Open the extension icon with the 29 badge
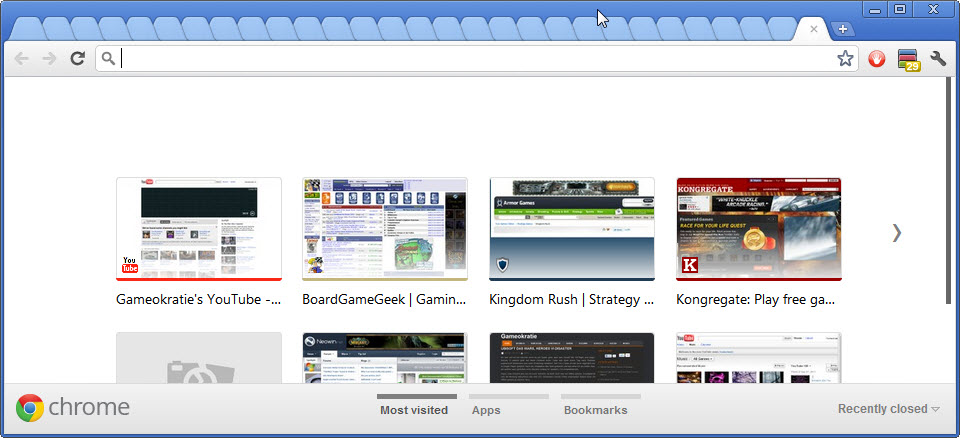960x438 pixels. 909,60
